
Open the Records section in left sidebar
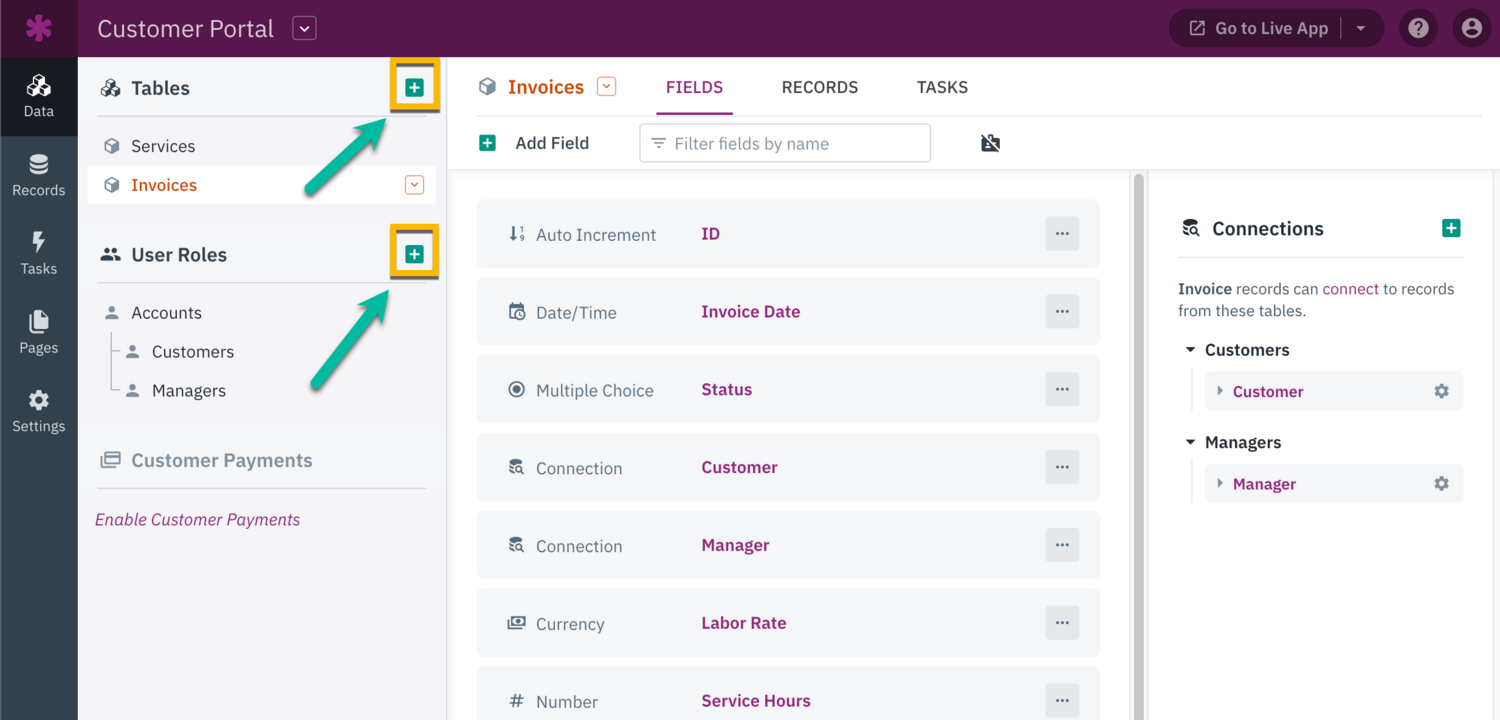(38, 175)
